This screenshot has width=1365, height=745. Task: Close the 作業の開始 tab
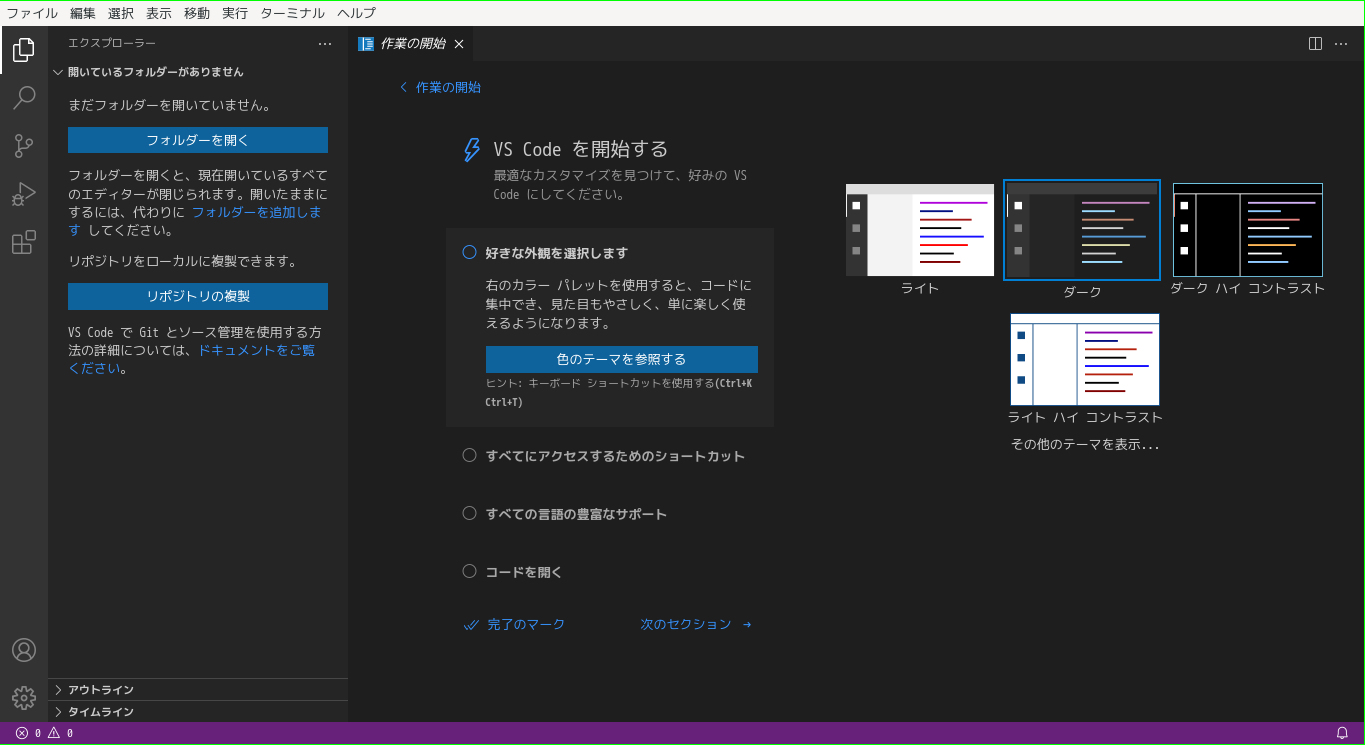[x=459, y=44]
